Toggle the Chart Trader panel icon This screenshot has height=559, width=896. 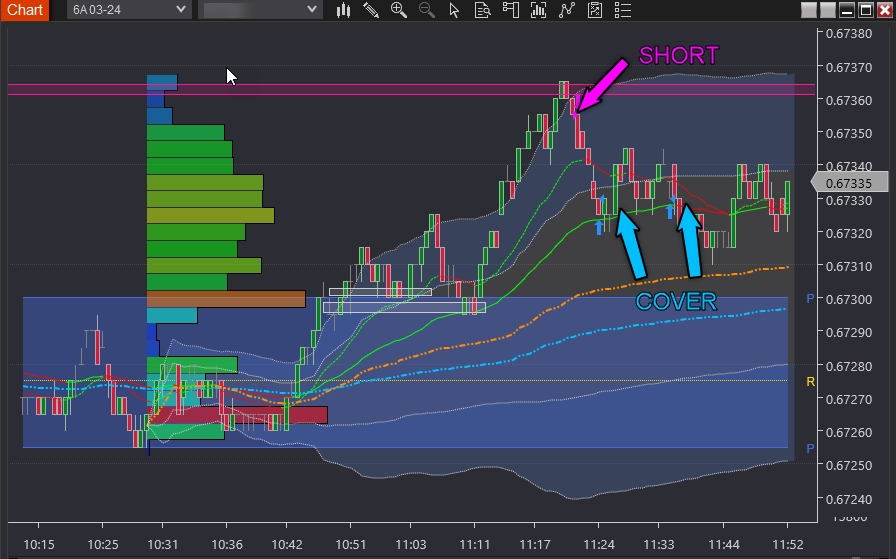pos(511,10)
